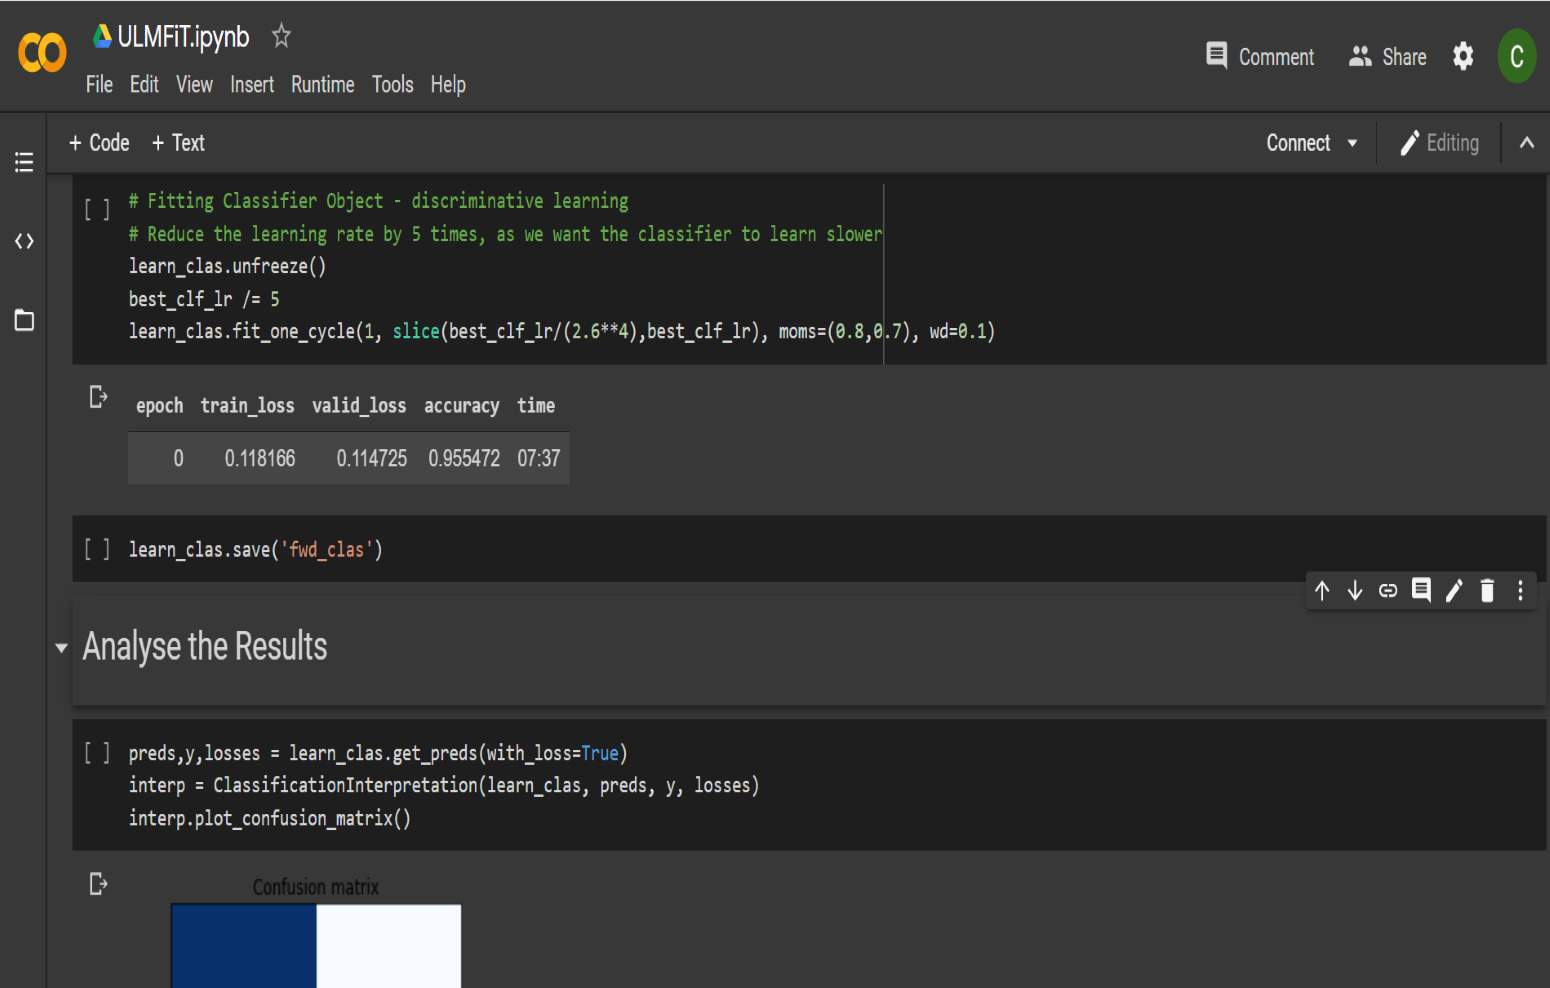Screen dimensions: 1550x988
Task: Open the Tools menu
Action: 392,85
